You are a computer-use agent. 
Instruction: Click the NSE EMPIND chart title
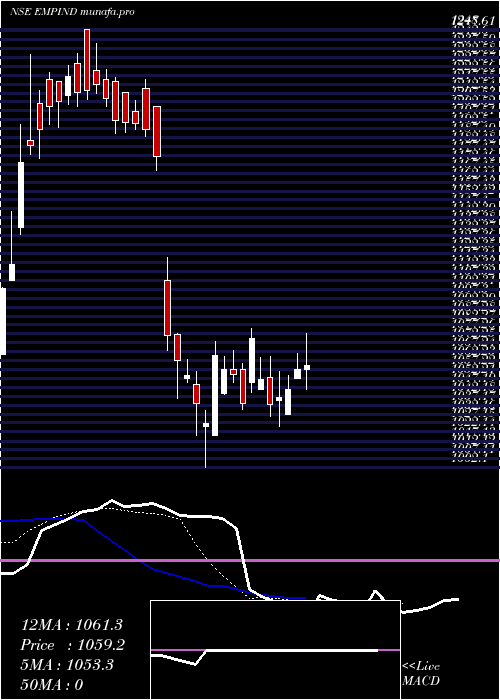point(72,12)
